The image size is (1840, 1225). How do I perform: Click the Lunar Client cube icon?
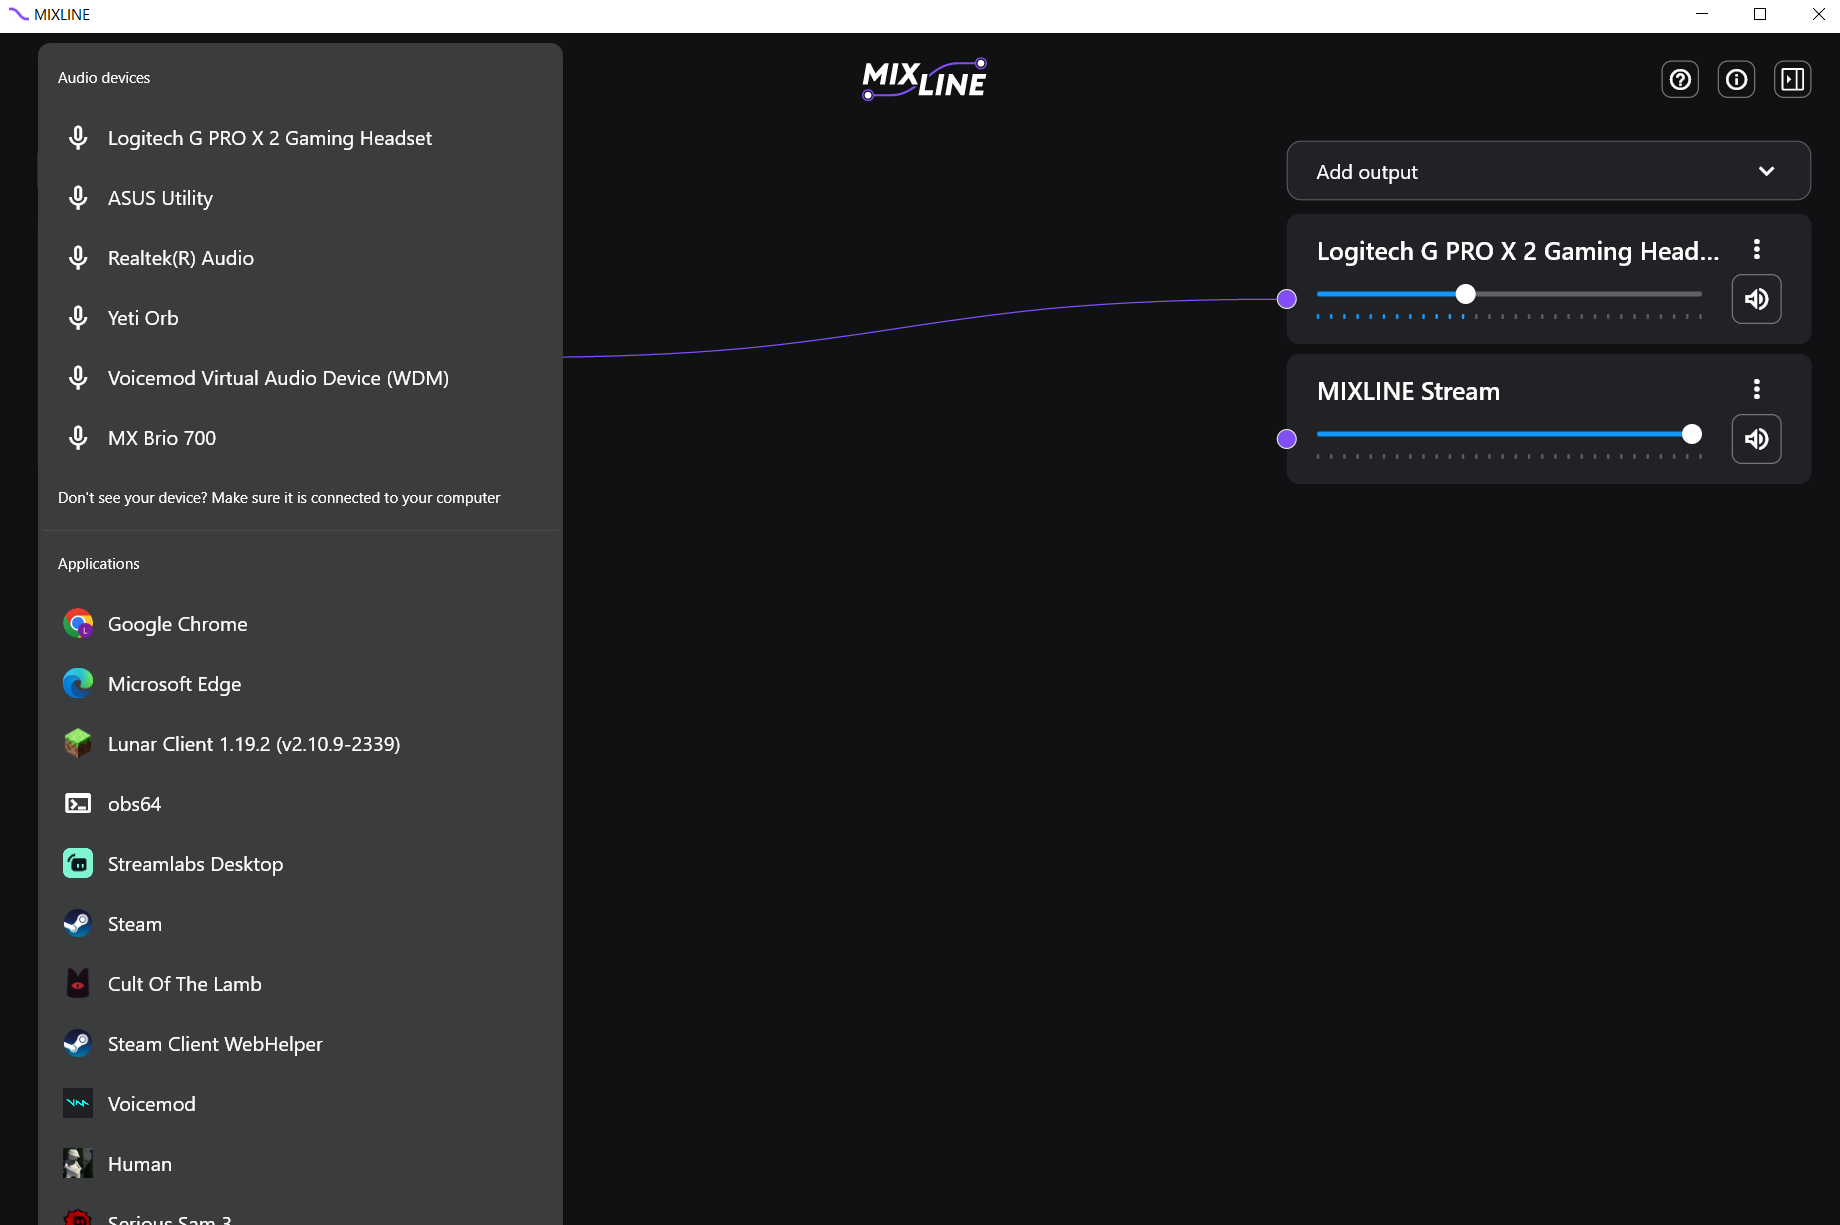(x=78, y=744)
